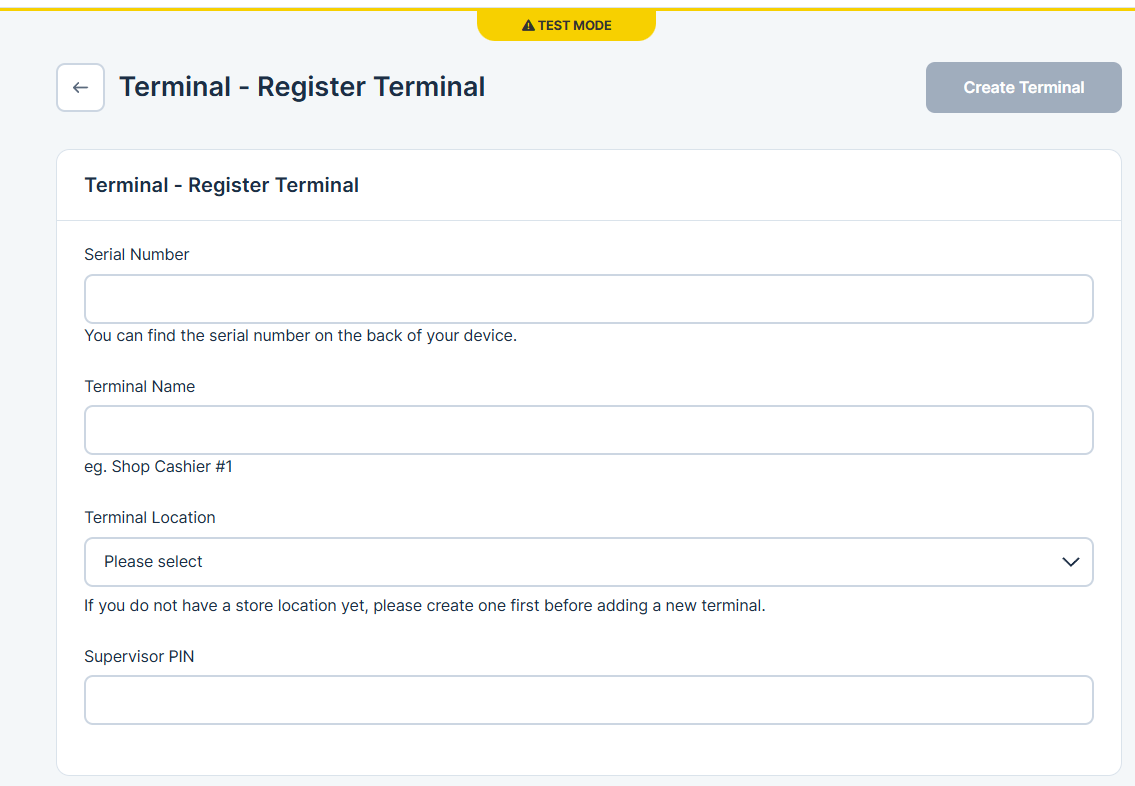This screenshot has height=786, width=1135.
Task: Click the chevron arrow in Terminal Location
Action: (x=1070, y=562)
